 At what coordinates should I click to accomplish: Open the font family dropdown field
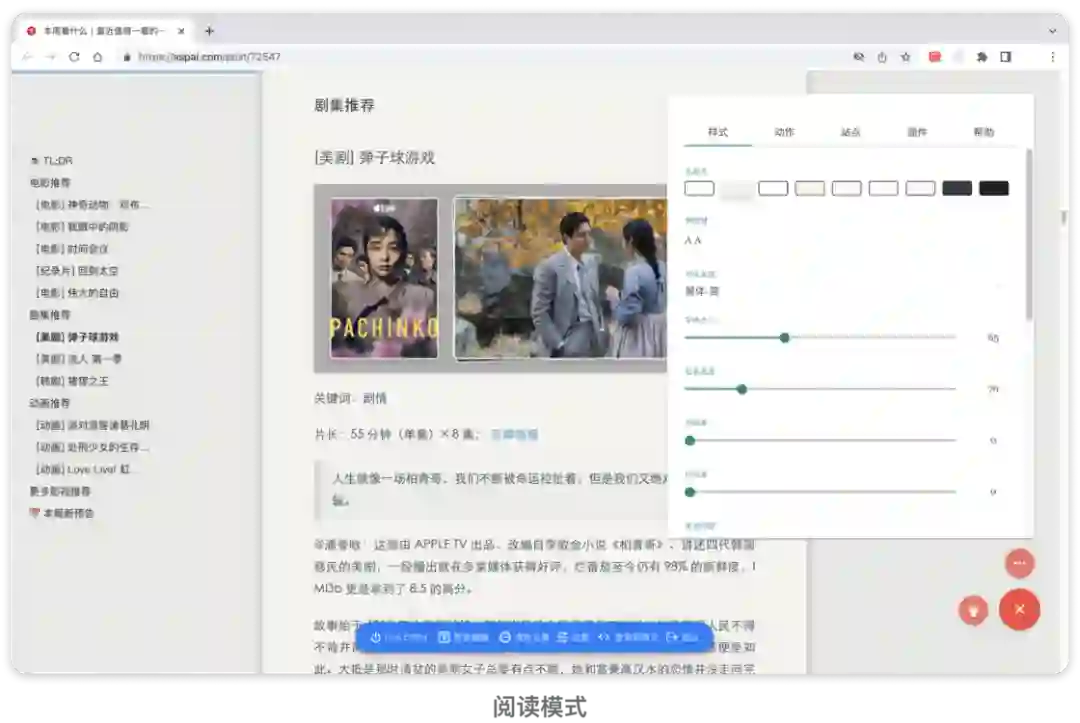tap(843, 291)
